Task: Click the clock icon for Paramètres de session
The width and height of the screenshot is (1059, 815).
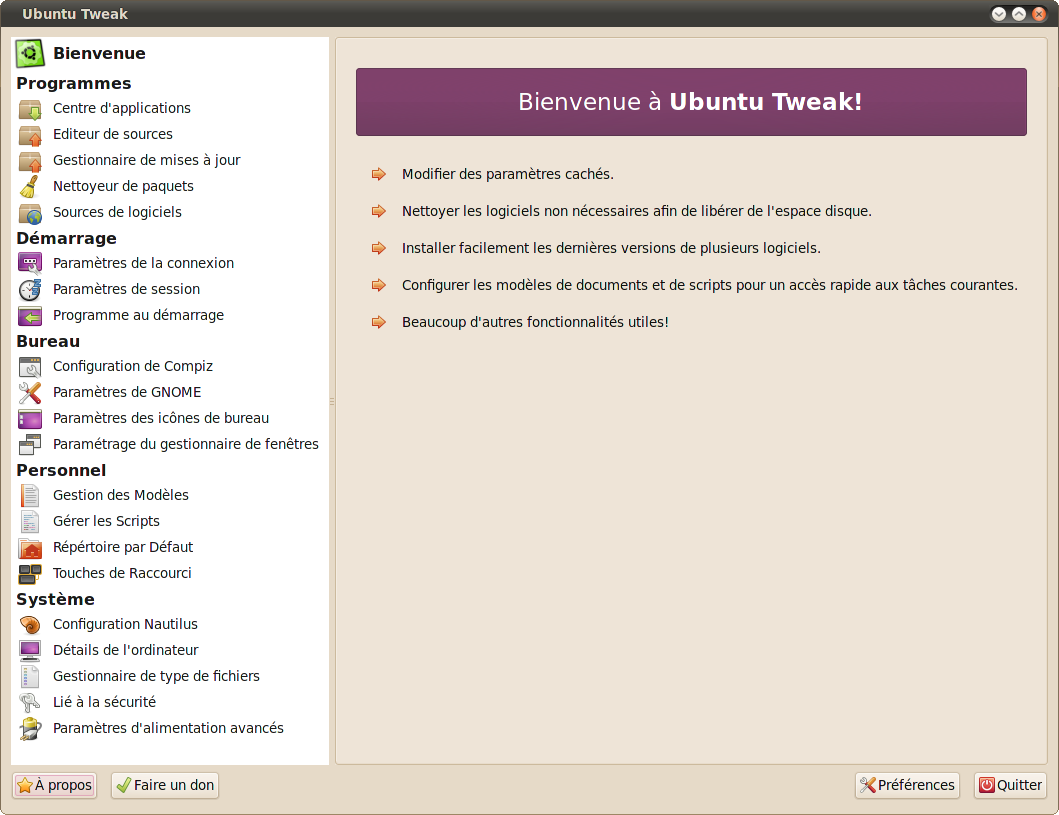Action: pos(30,290)
